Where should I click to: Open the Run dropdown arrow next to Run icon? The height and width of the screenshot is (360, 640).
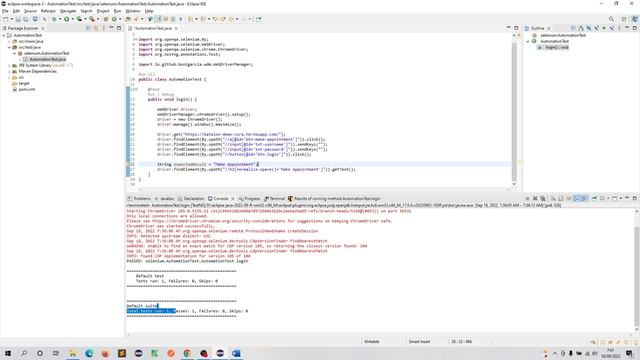click(73, 19)
